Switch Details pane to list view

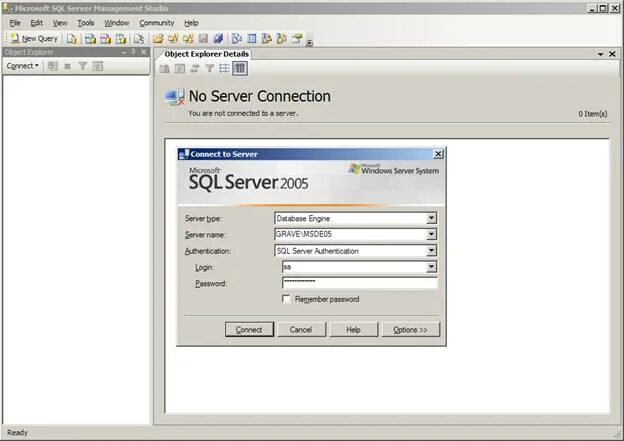(224, 68)
